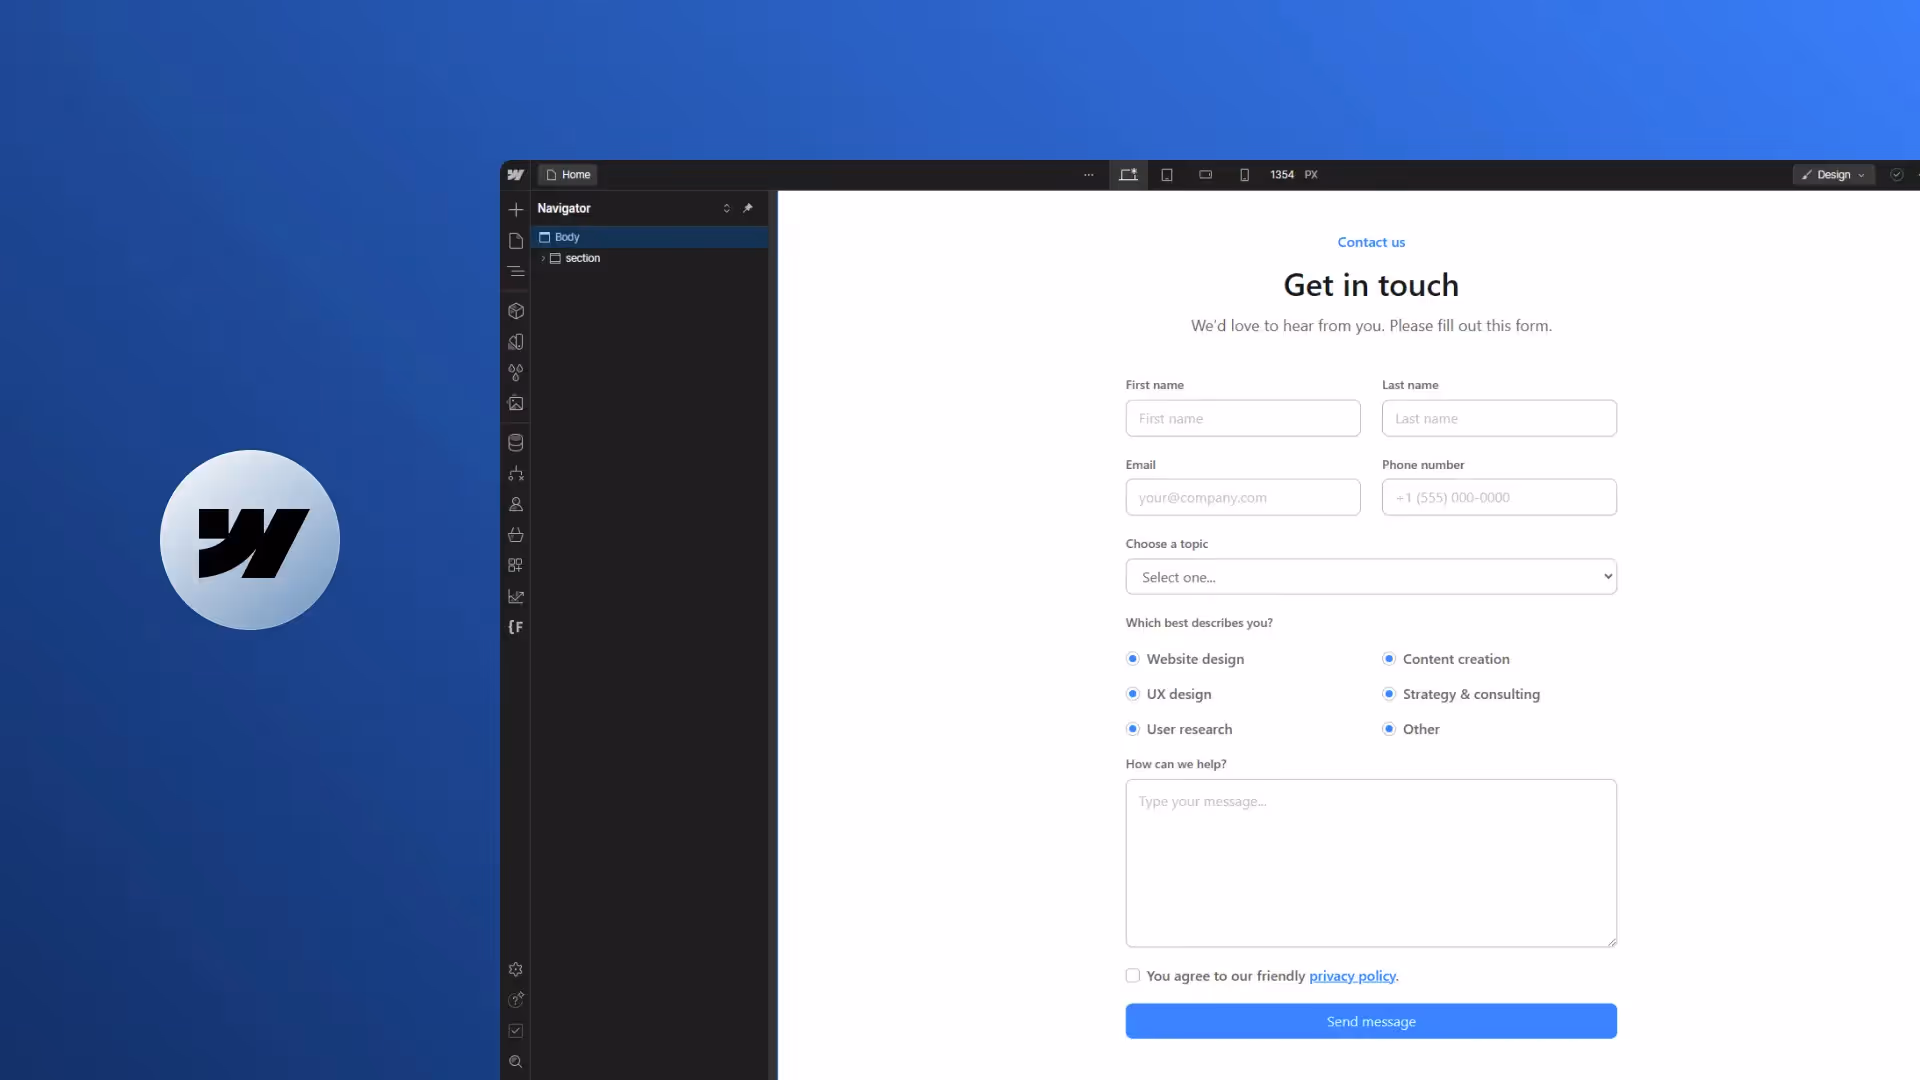
Task: Open the Apps panel icon
Action: 516,566
